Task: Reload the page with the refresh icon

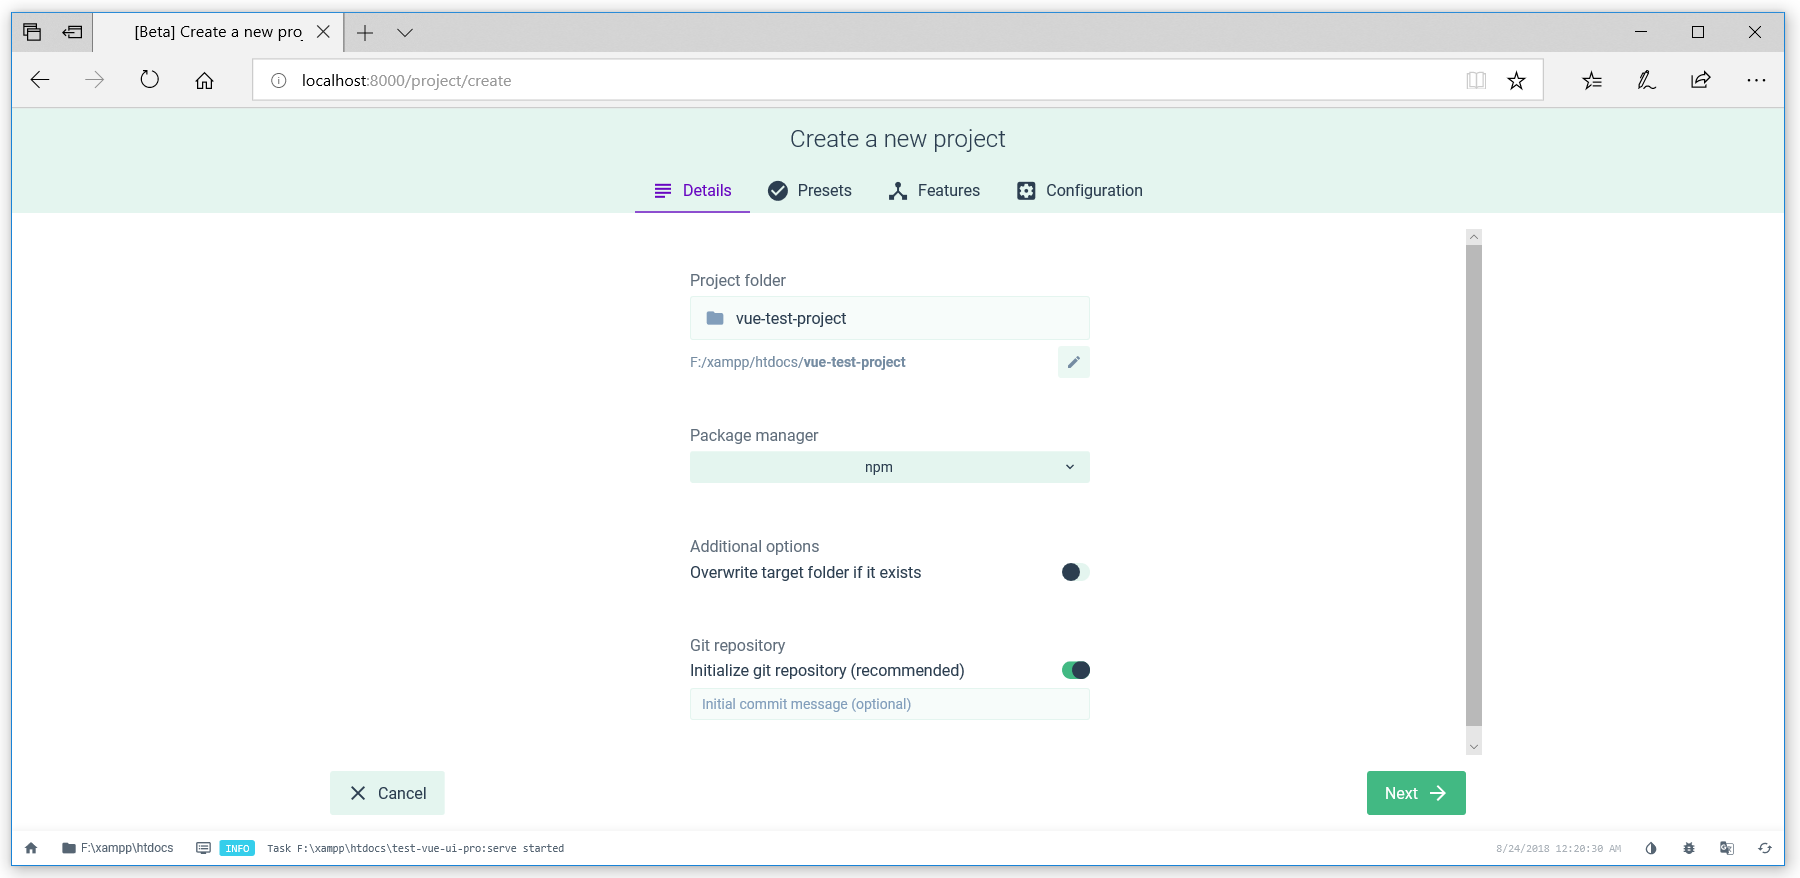Action: click(x=150, y=80)
